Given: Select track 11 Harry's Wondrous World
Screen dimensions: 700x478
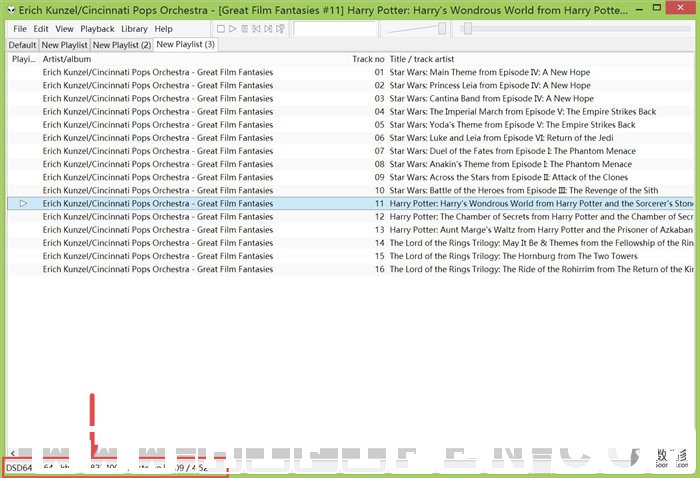Looking at the screenshot, I should 351,204.
